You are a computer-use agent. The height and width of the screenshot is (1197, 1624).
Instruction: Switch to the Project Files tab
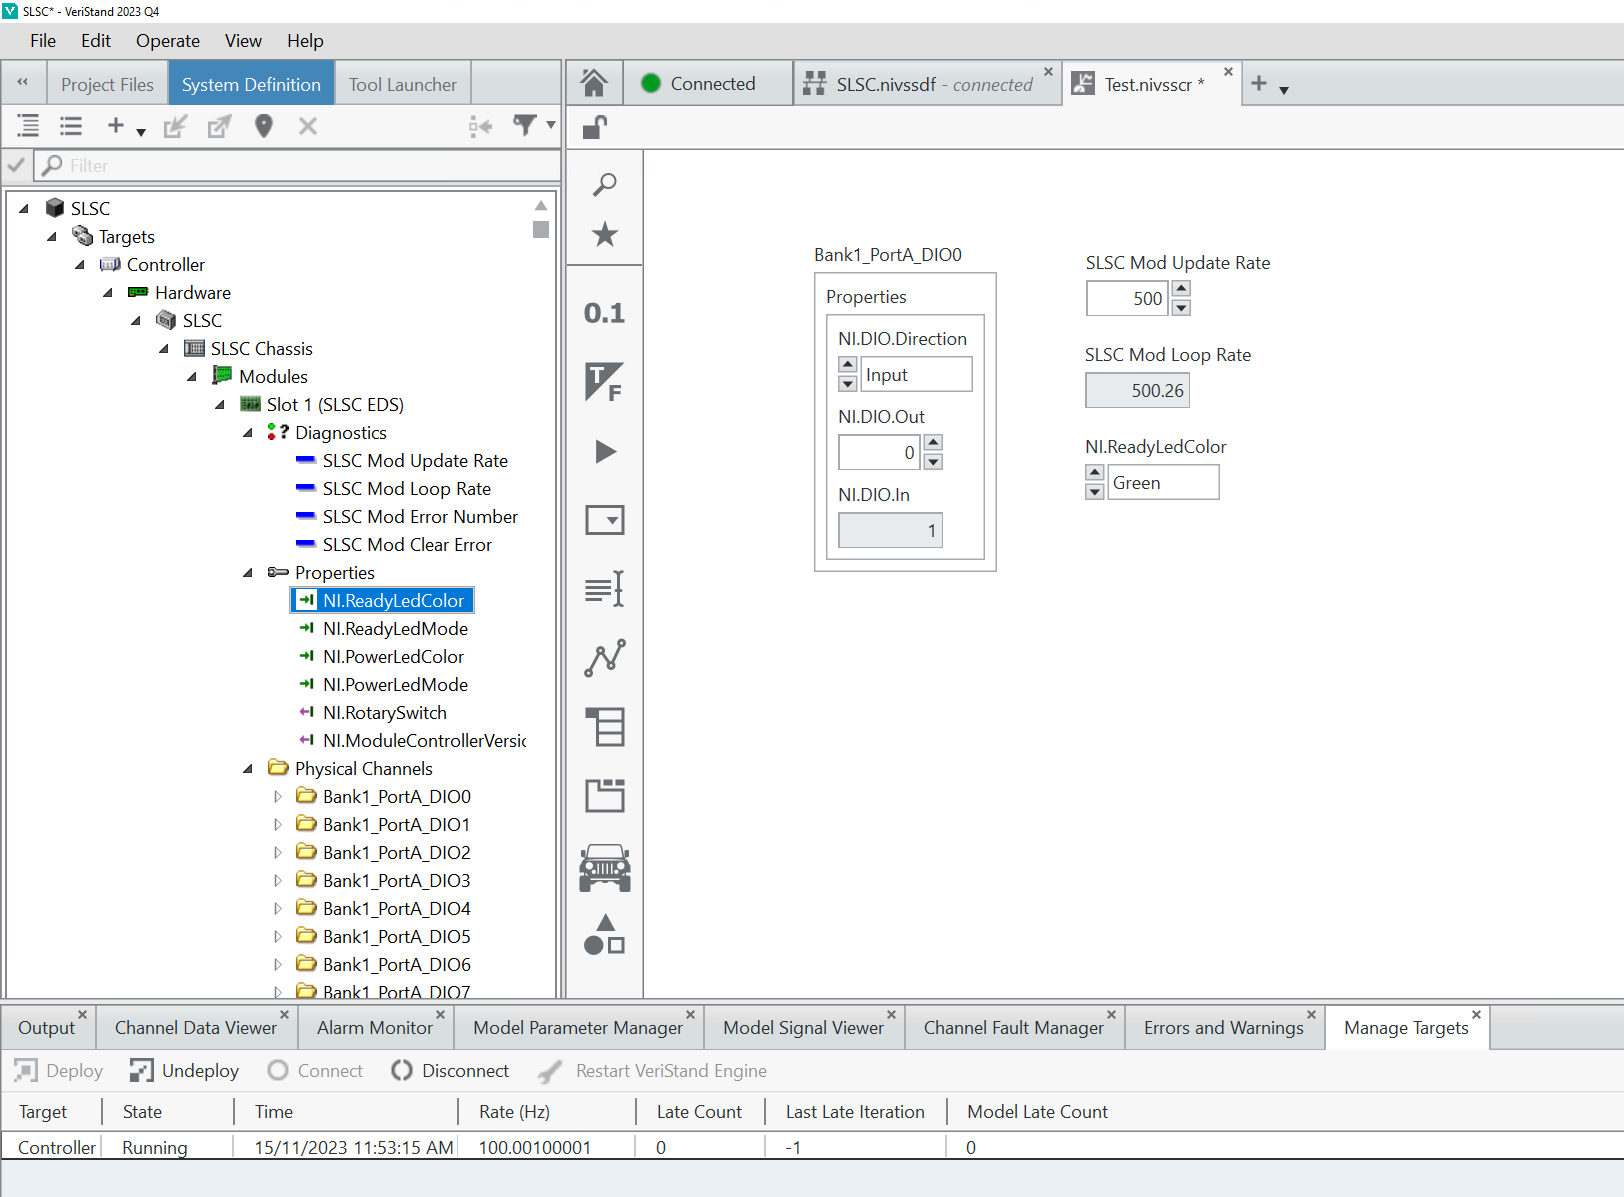point(107,85)
